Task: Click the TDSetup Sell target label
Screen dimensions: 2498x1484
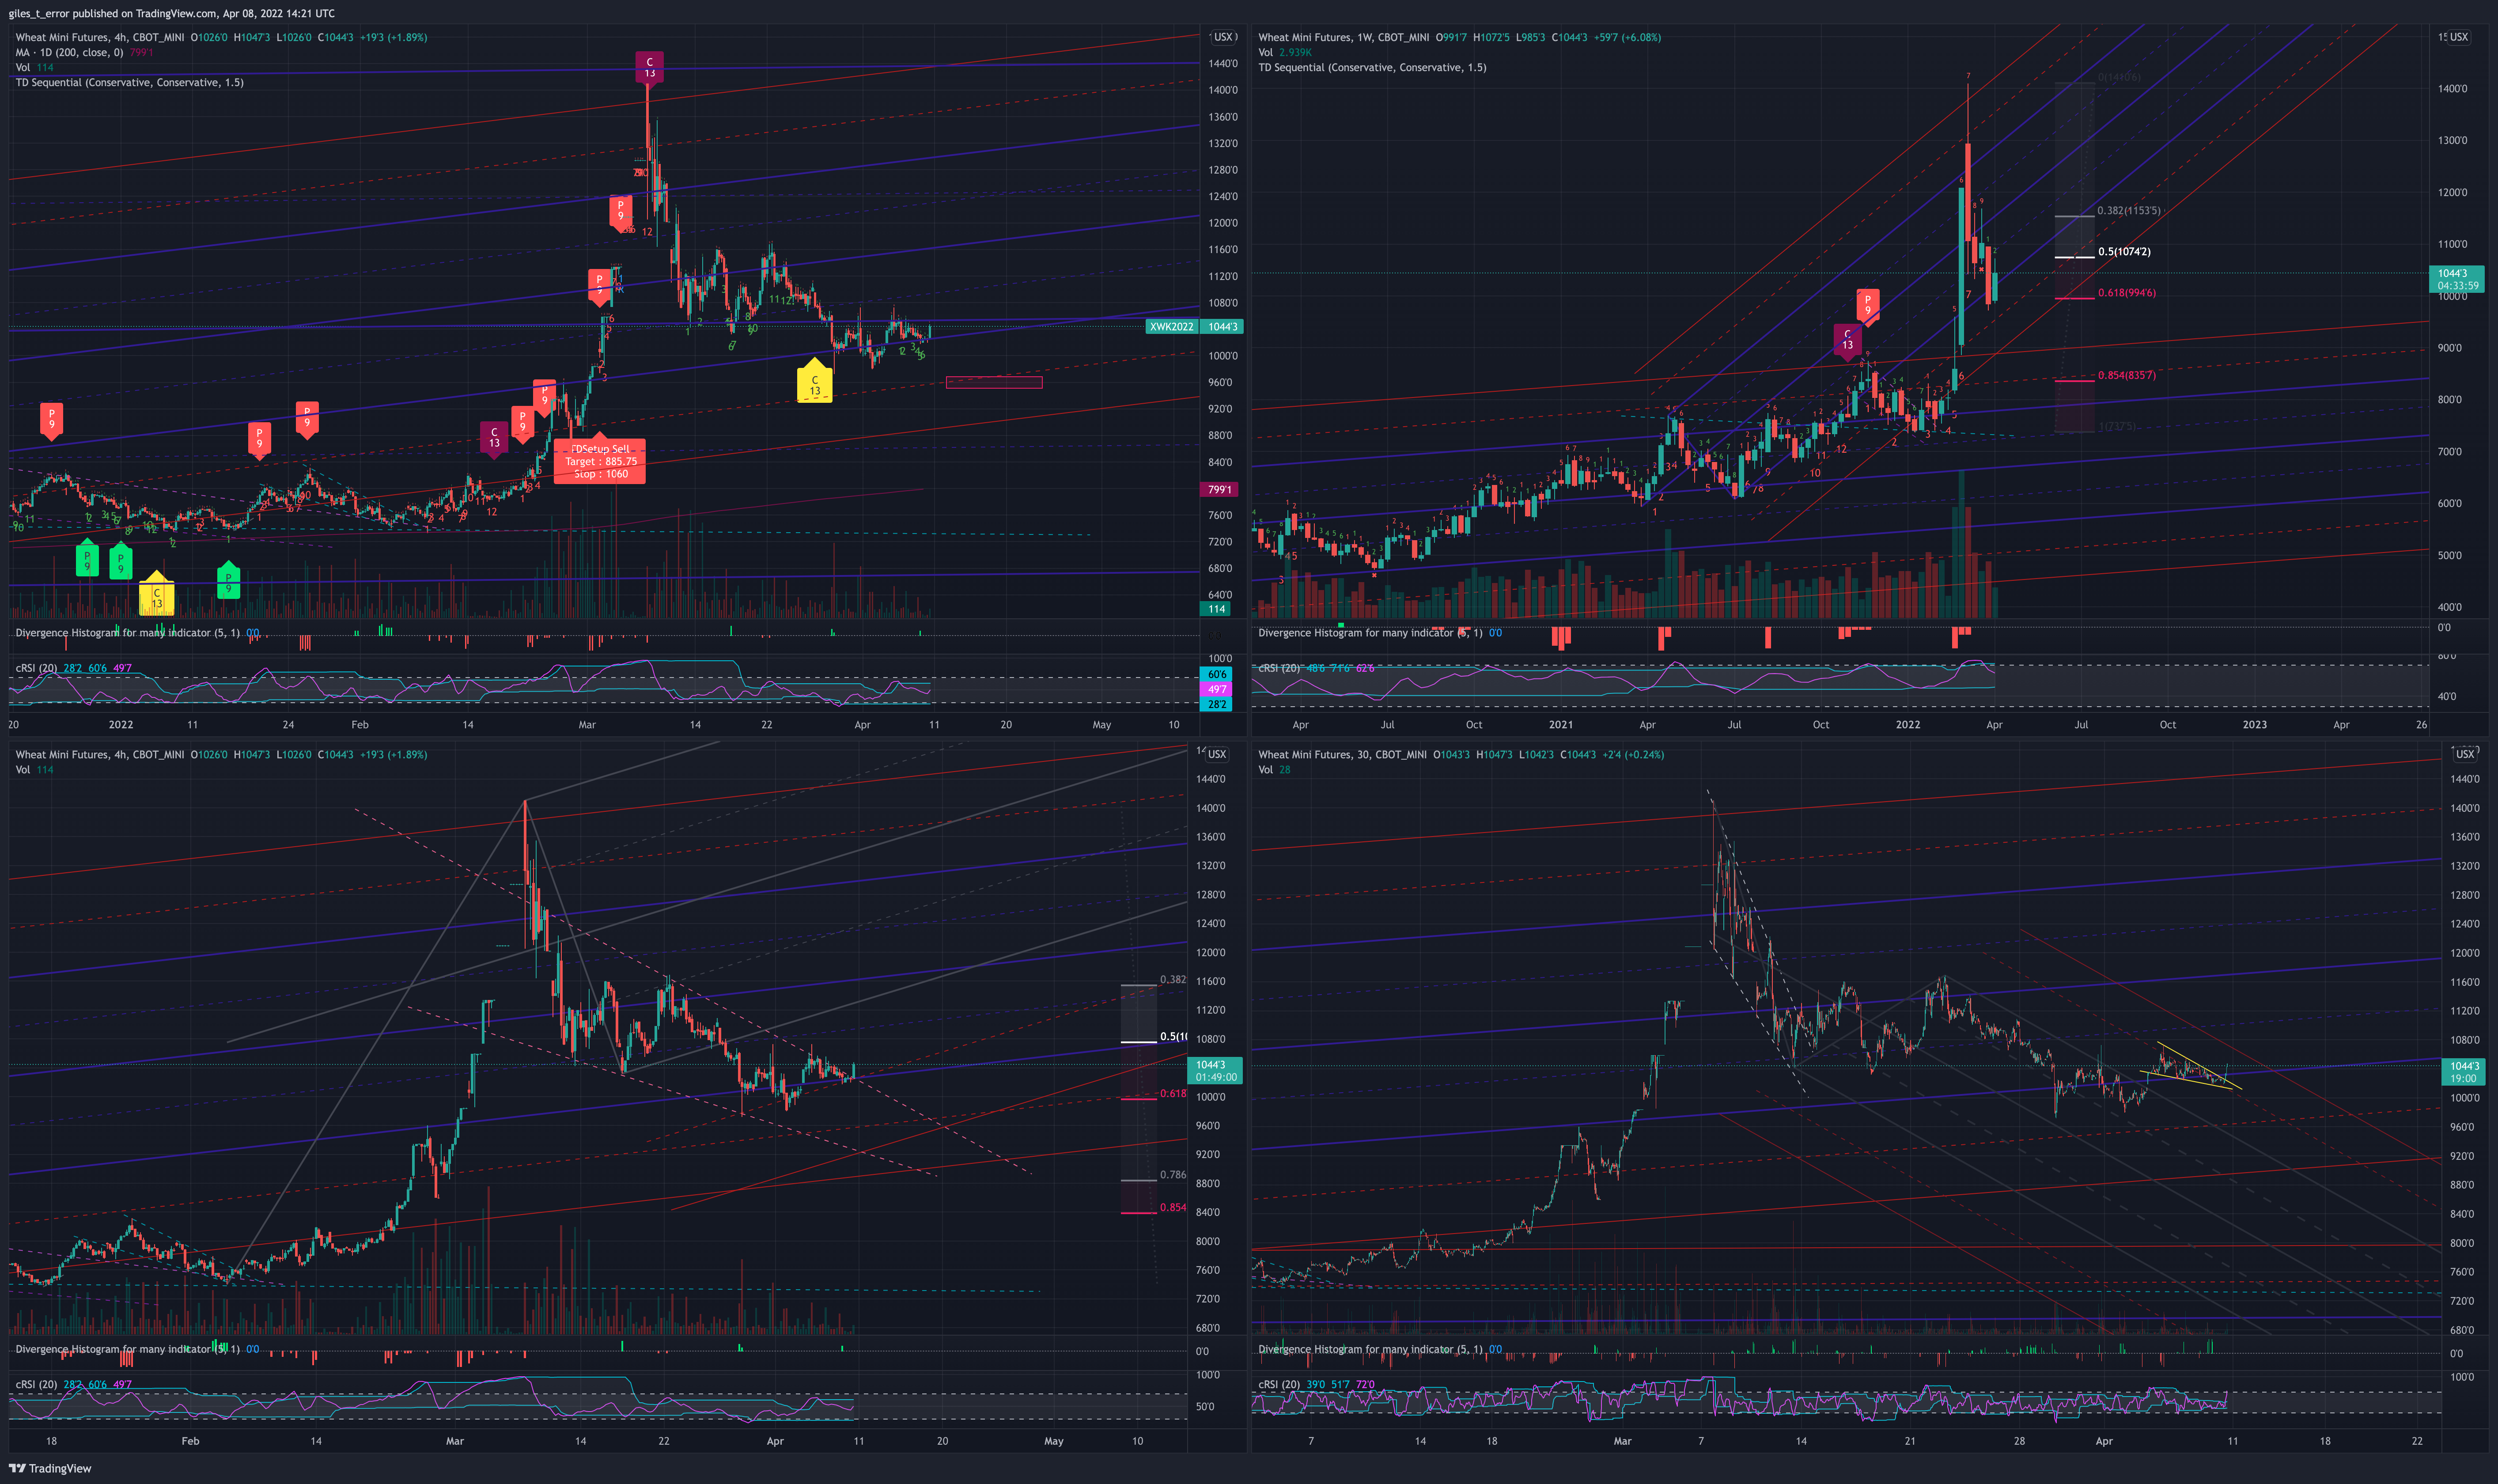Action: pyautogui.click(x=600, y=461)
